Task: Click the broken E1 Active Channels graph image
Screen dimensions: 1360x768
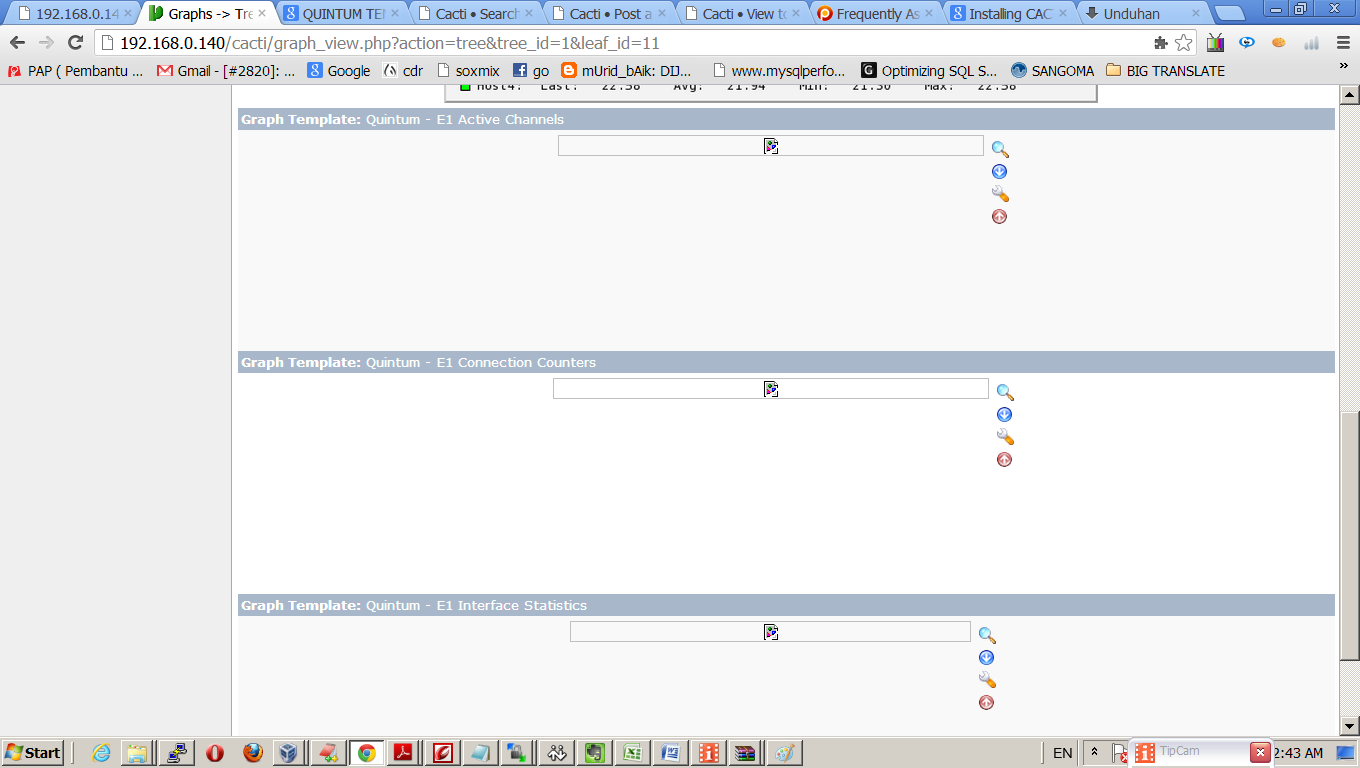Action: point(770,146)
